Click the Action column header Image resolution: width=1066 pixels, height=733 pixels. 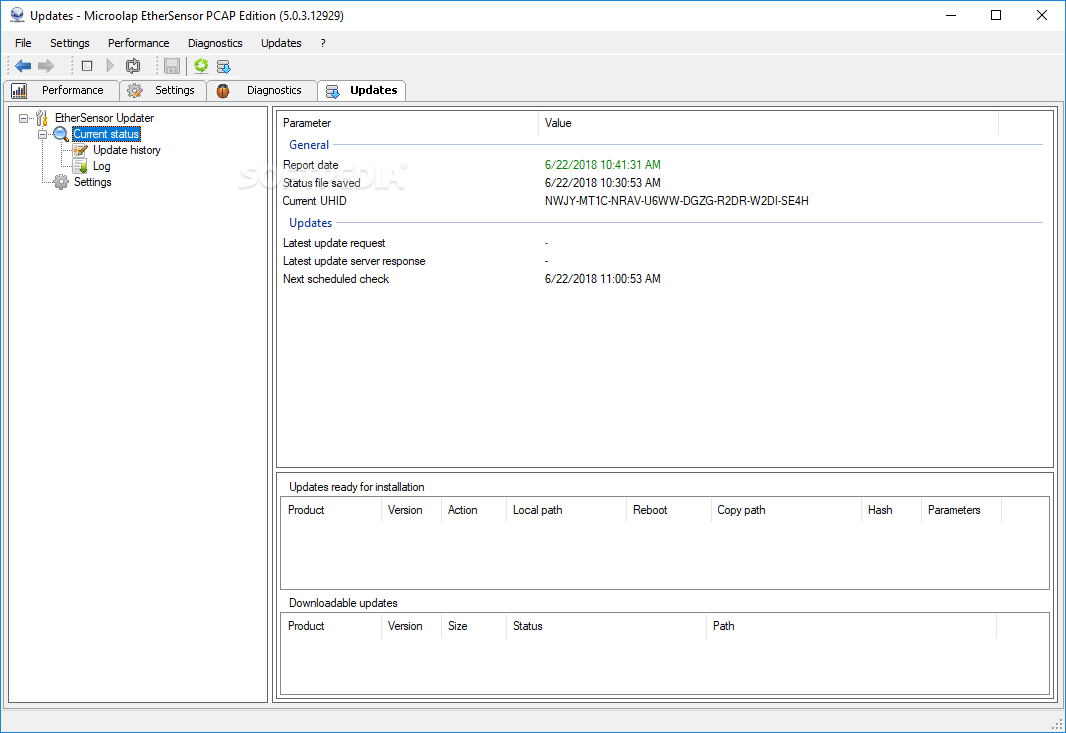click(474, 510)
